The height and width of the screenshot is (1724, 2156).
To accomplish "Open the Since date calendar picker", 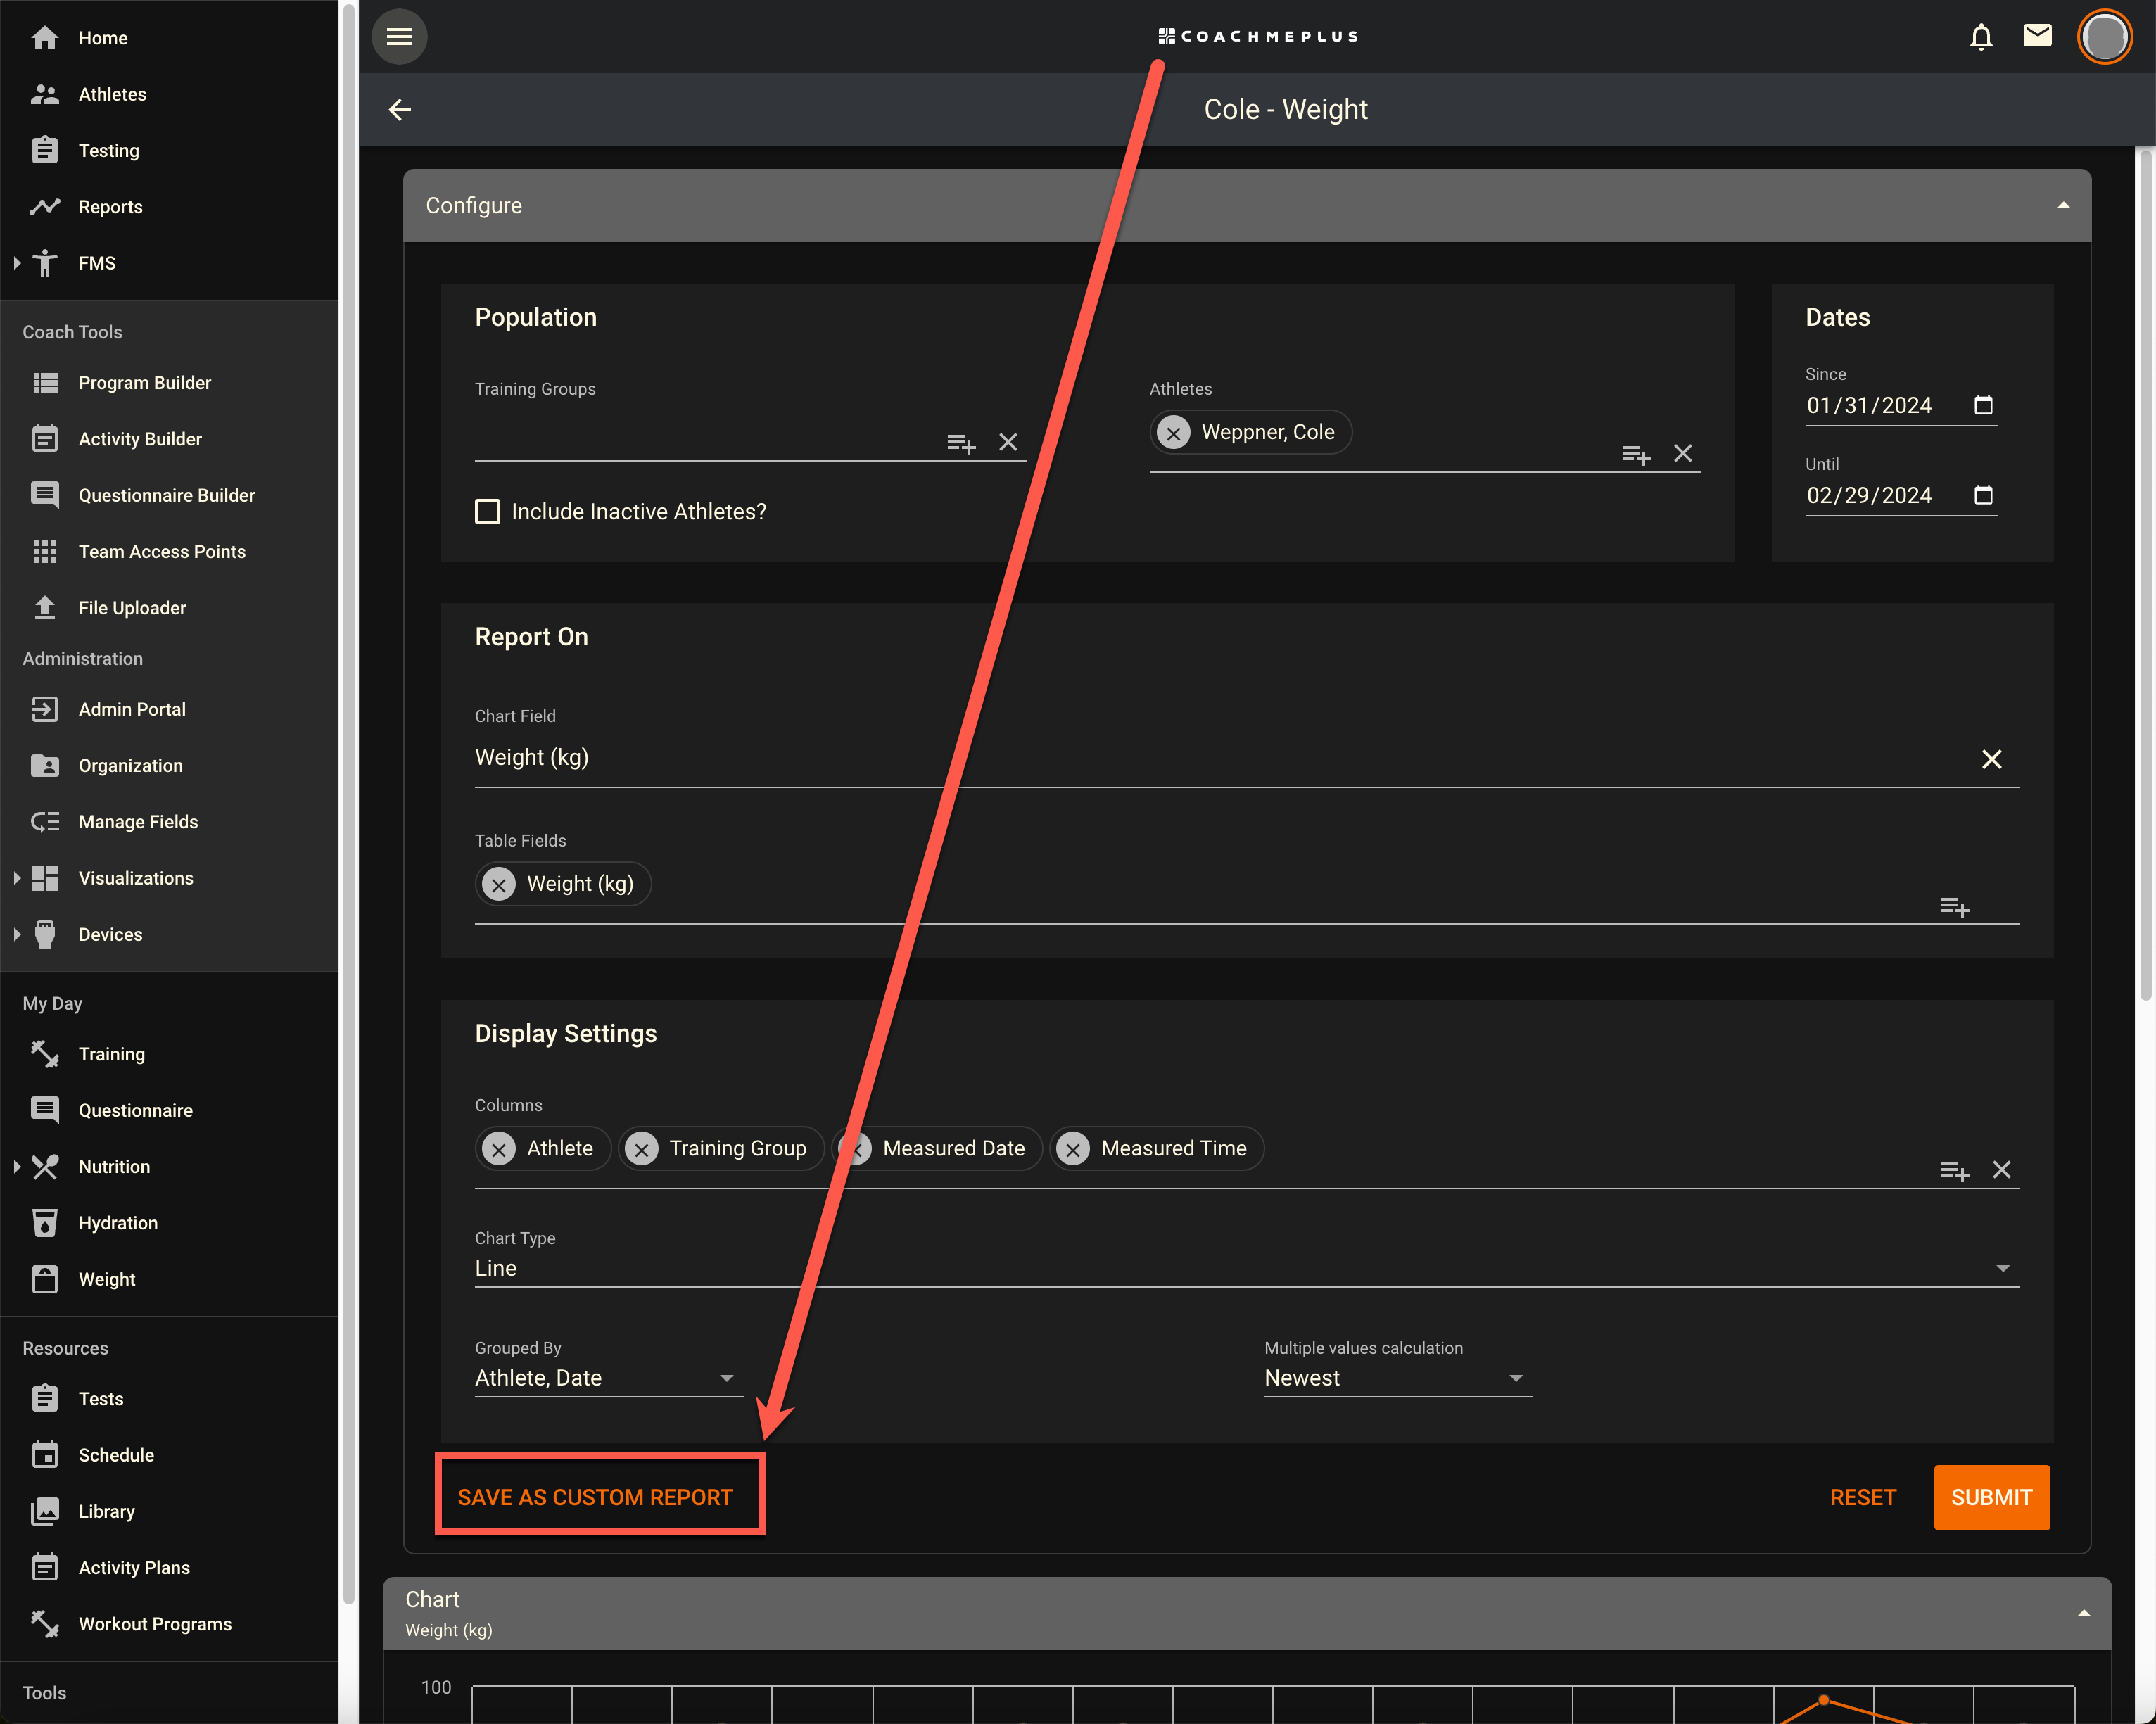I will [1983, 405].
